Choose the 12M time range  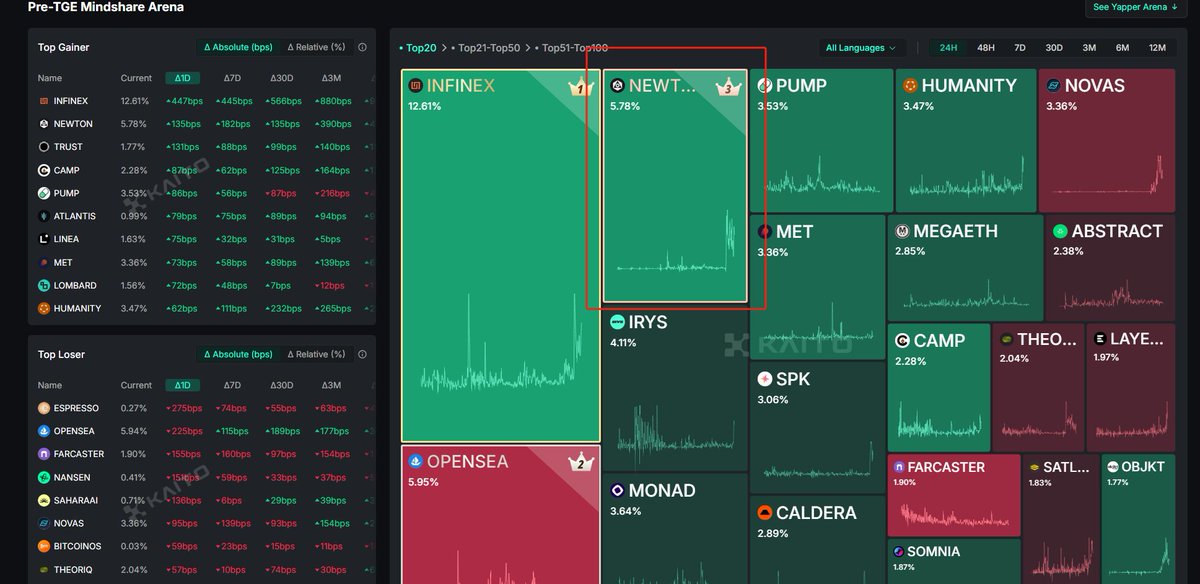tap(1157, 48)
